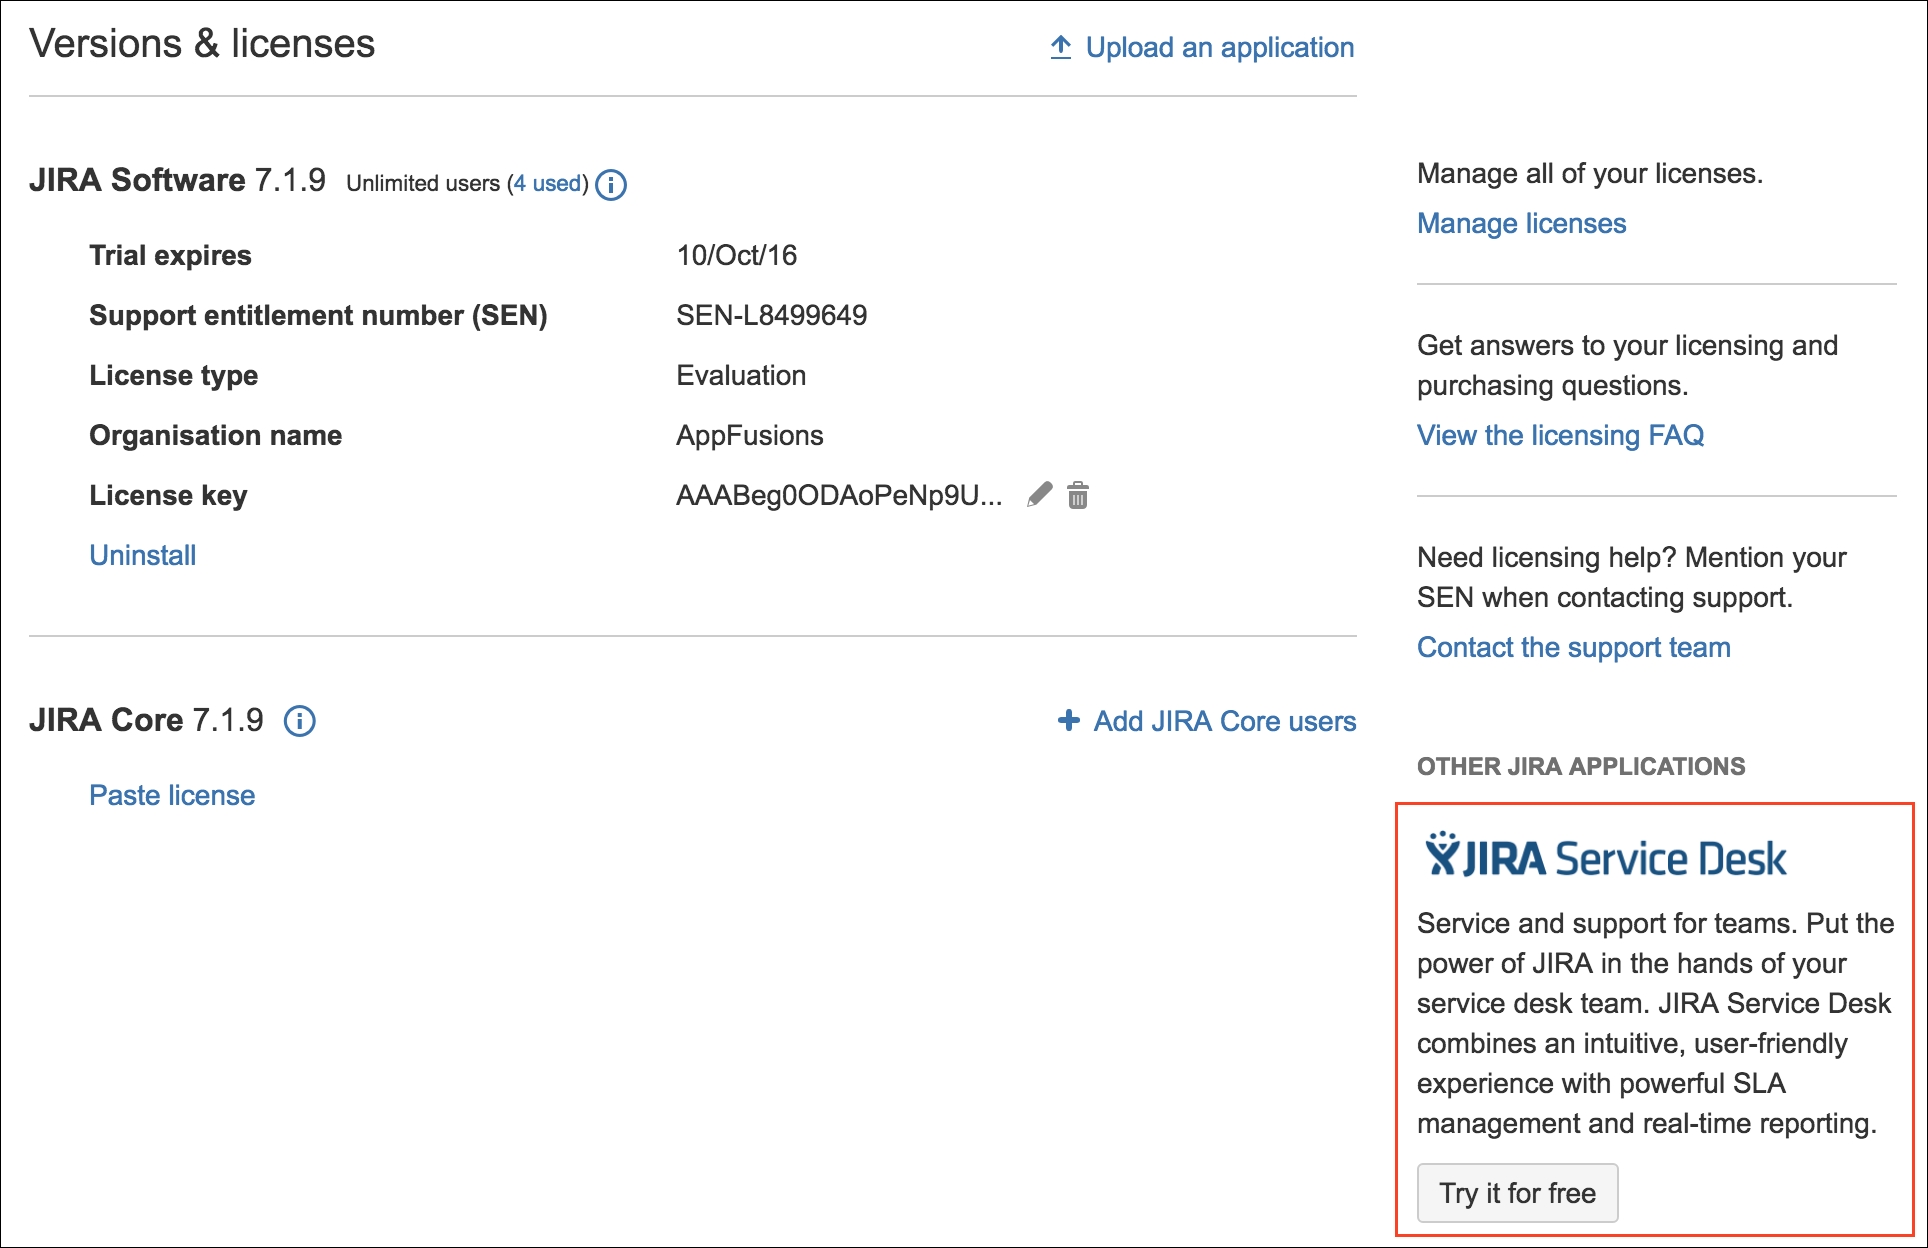Click the JIRA Core 7.1.9 heading
Screen dimensions: 1928x1248
146,720
